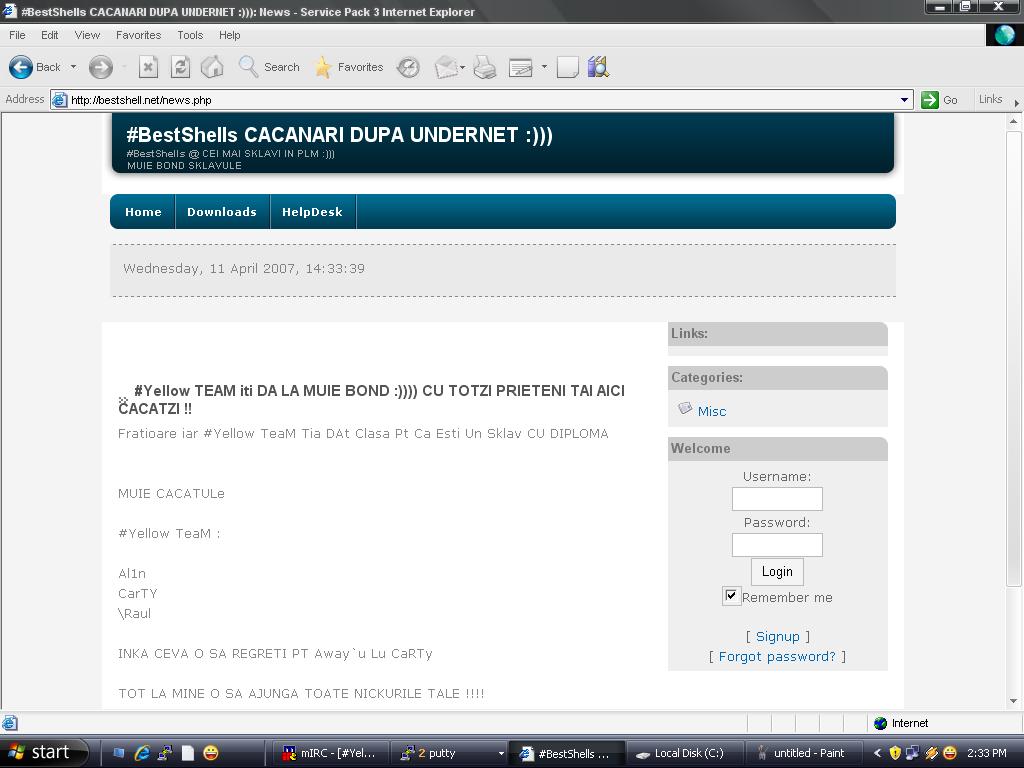Refresh the page using the toolbar icon
Screen dimensions: 1024x768
click(180, 67)
